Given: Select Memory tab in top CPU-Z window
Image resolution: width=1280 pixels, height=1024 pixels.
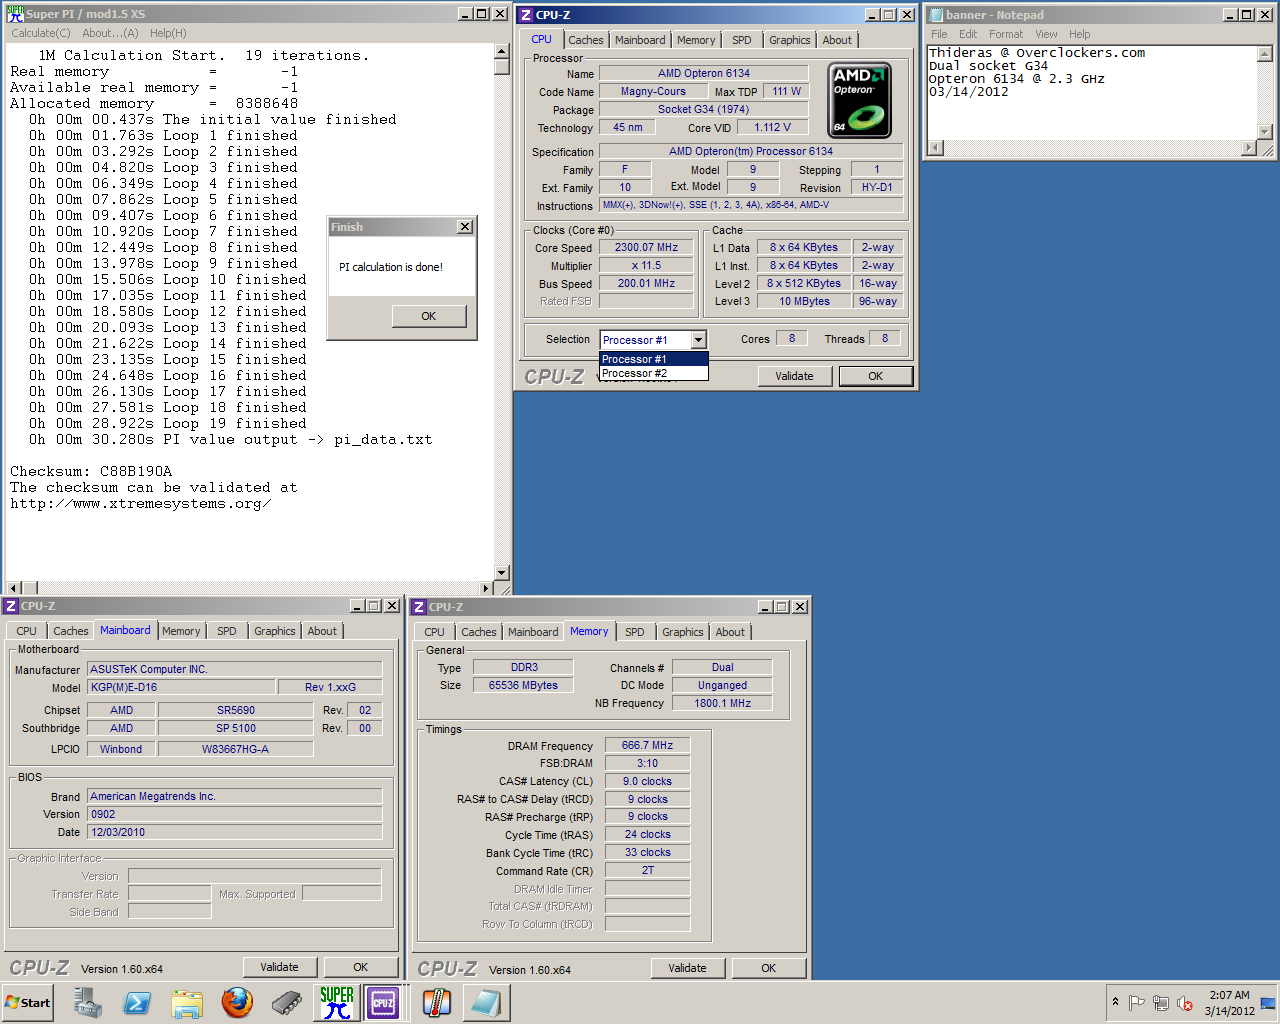Looking at the screenshot, I should click(x=696, y=40).
